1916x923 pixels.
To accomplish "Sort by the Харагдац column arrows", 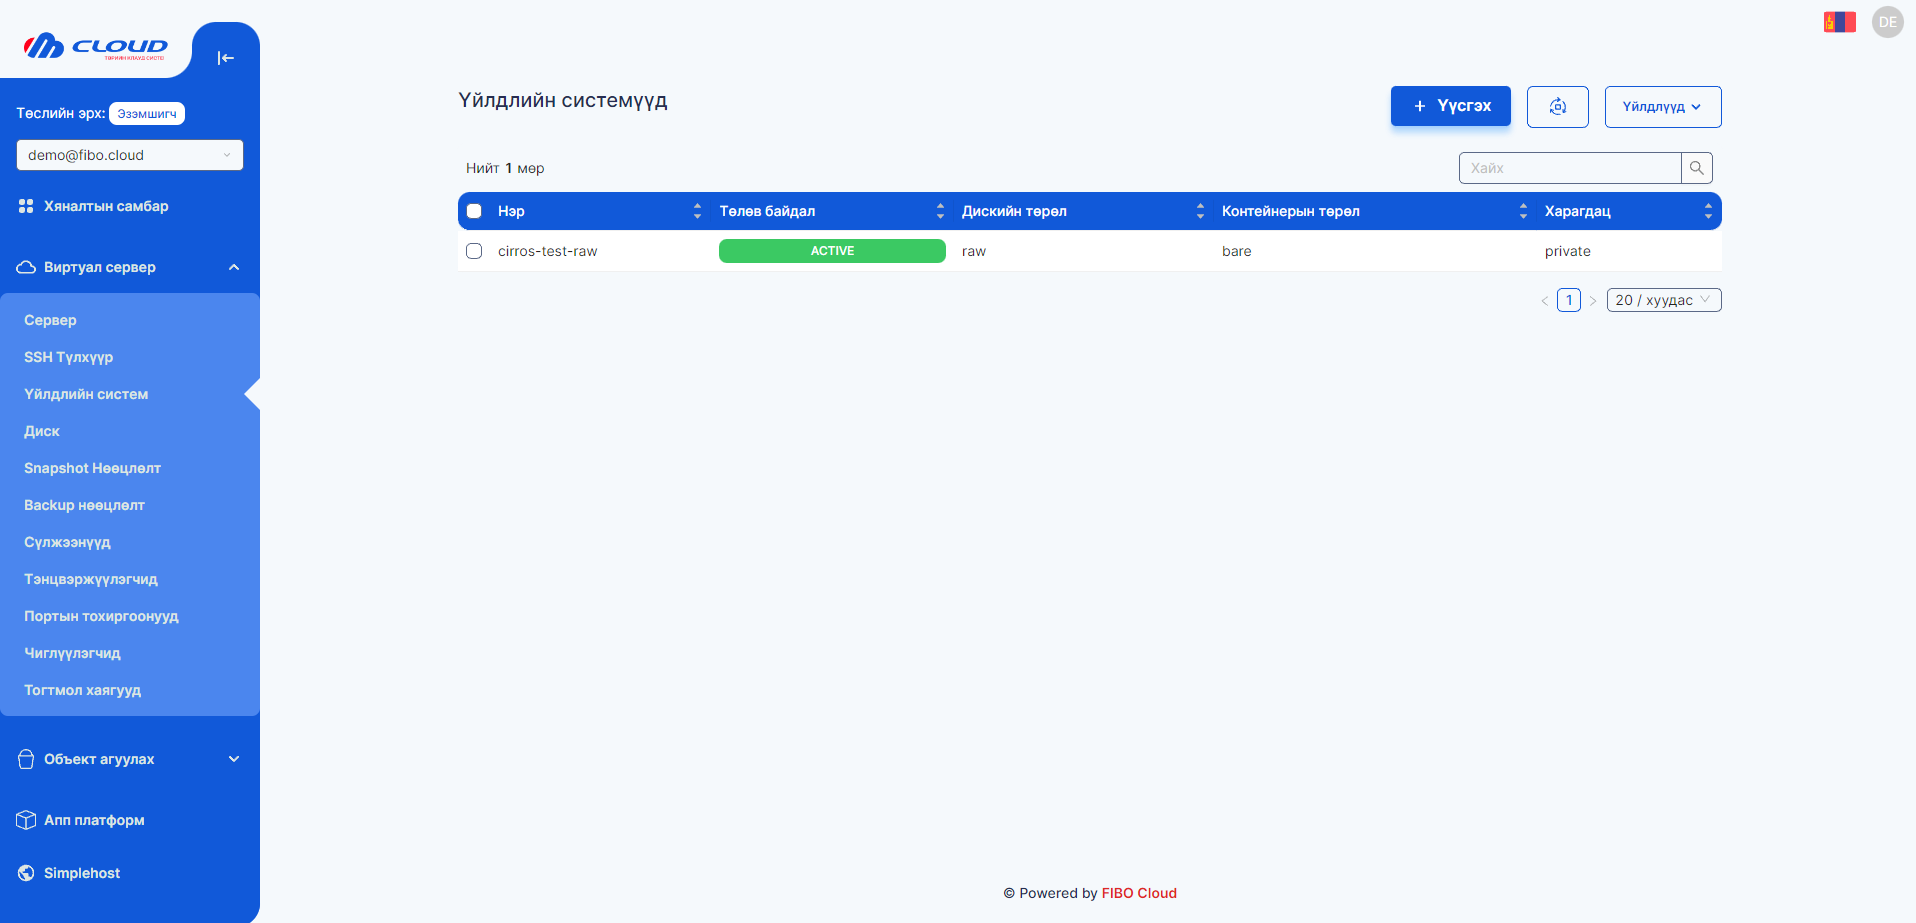I will click(1708, 211).
